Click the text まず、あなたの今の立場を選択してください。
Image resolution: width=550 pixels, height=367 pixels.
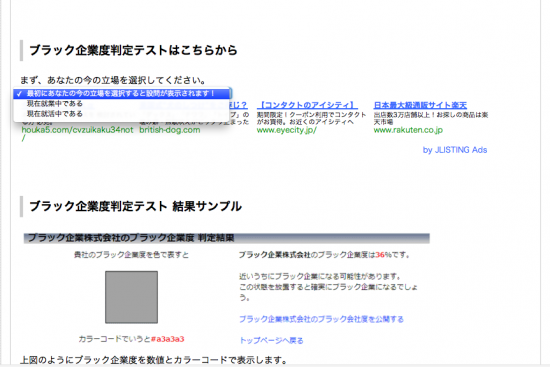pyautogui.click(x=113, y=80)
